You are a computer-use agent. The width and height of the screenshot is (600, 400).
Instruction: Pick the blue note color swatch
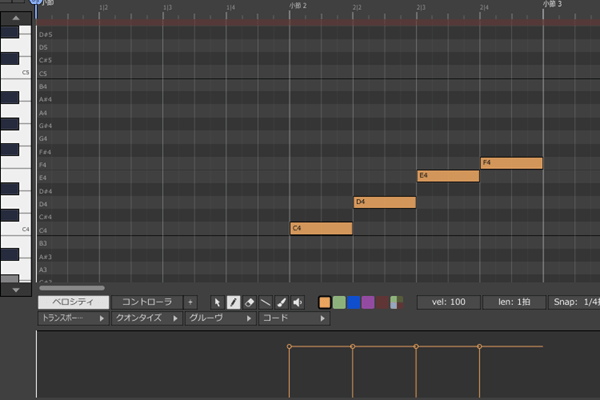tap(354, 302)
